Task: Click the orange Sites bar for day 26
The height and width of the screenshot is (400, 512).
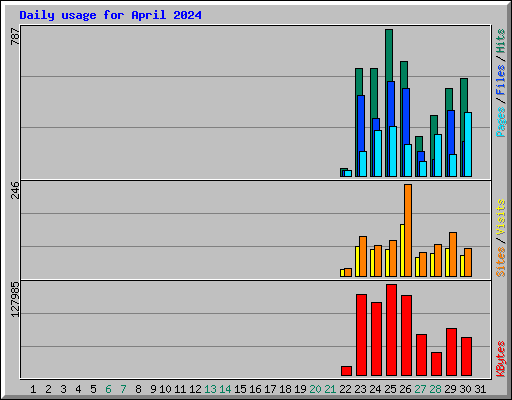Action: [408, 230]
